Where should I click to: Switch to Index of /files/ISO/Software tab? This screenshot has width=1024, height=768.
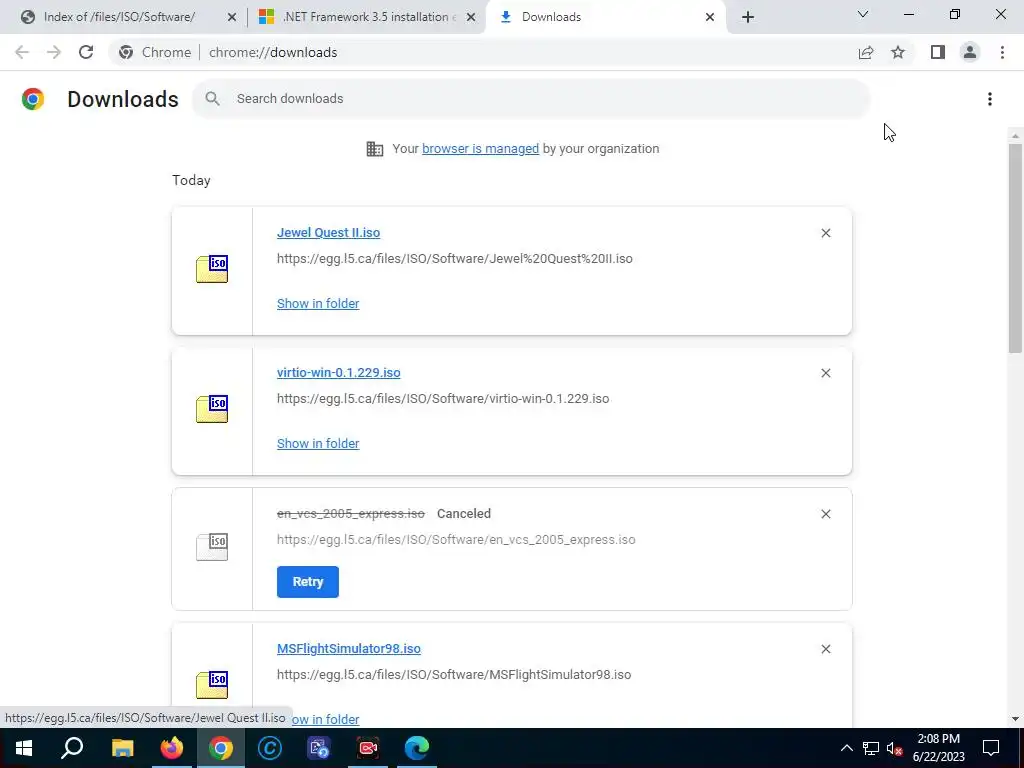click(121, 17)
